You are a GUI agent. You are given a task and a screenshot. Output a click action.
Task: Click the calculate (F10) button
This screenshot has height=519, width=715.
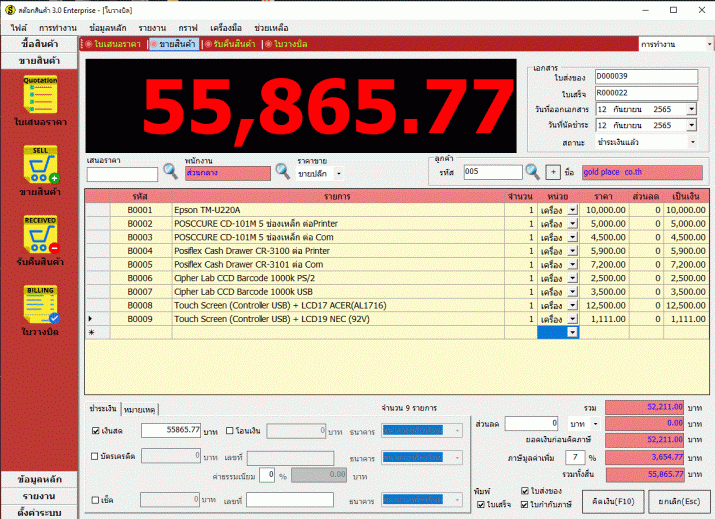click(x=613, y=502)
